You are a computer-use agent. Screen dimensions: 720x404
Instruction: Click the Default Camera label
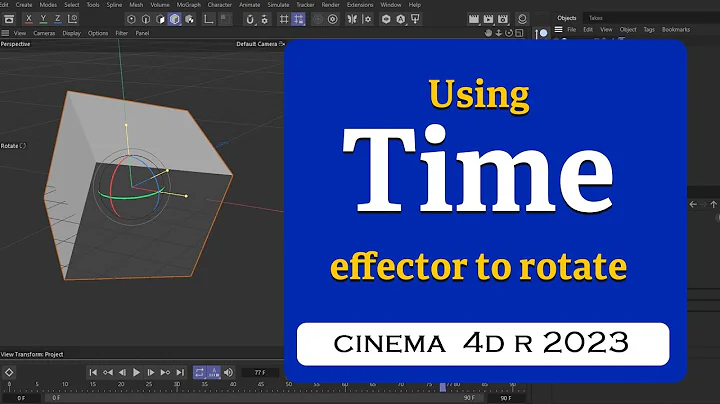click(257, 44)
